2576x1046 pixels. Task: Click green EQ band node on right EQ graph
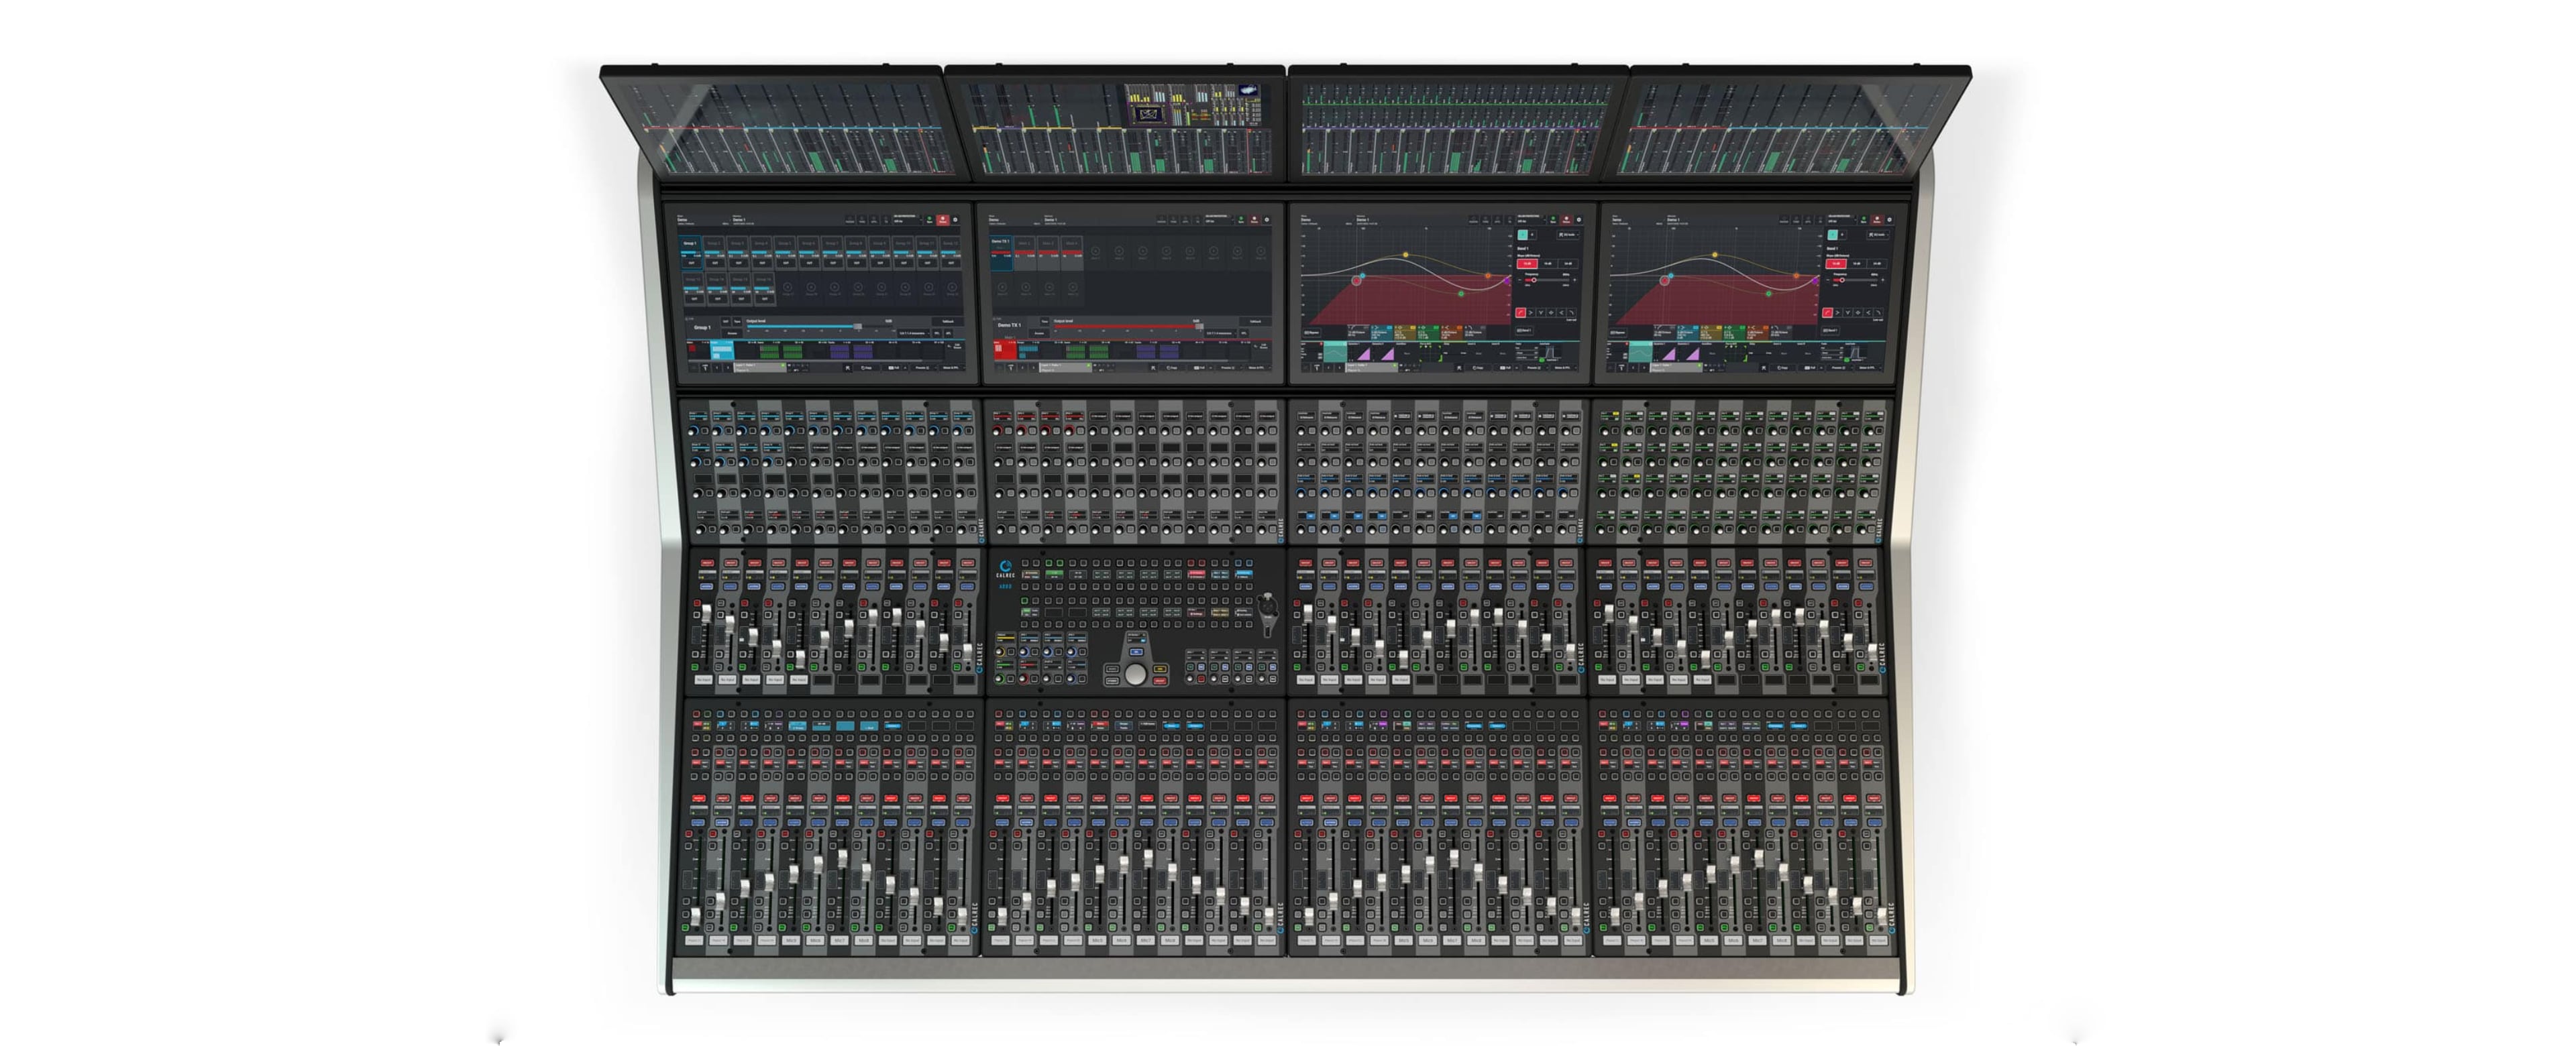point(1768,293)
